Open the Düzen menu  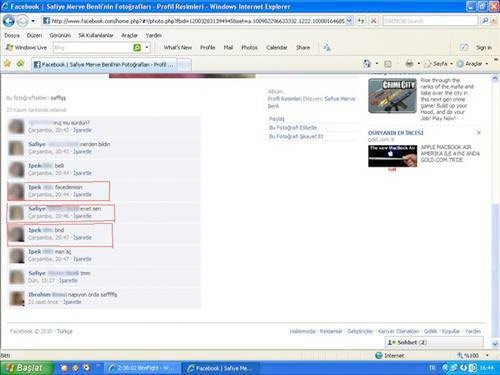click(34, 35)
